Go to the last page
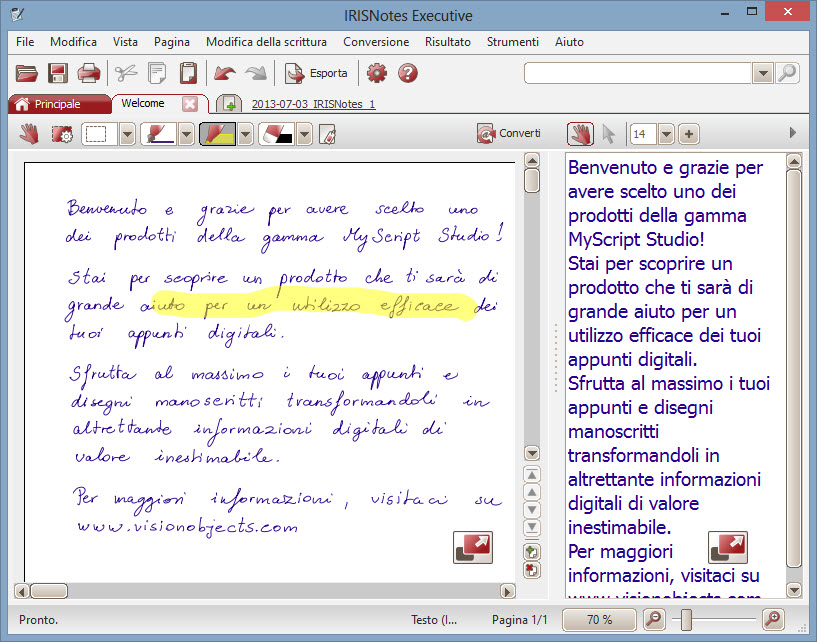 pyautogui.click(x=531, y=527)
